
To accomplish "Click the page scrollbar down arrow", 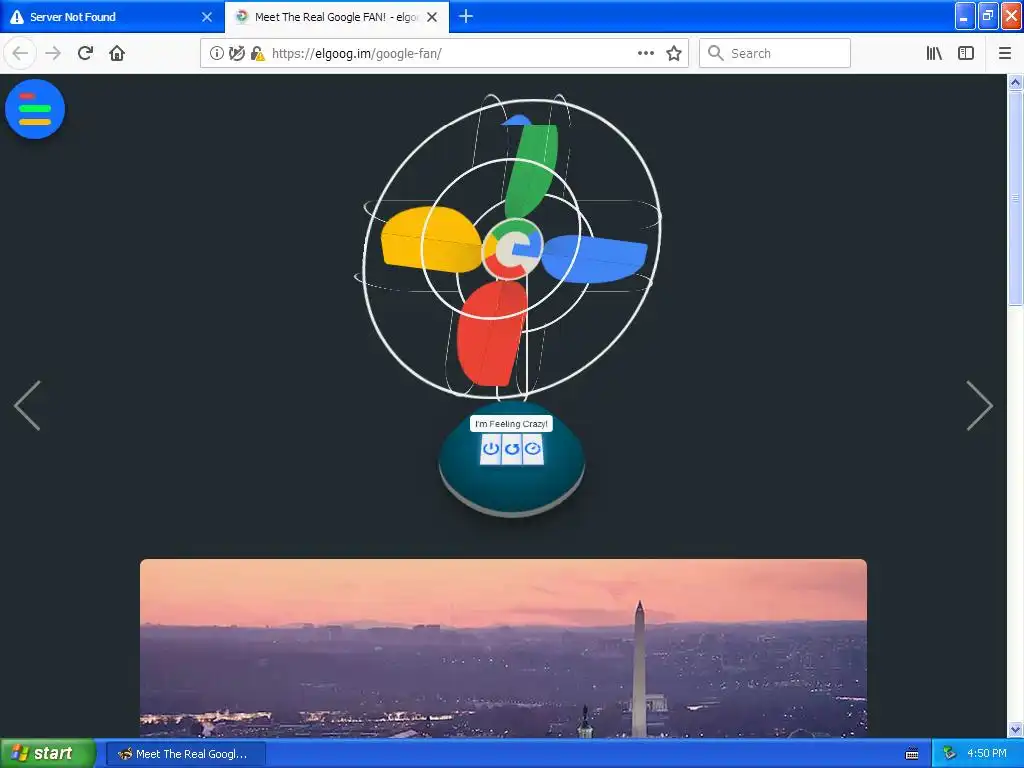I will tap(1016, 729).
